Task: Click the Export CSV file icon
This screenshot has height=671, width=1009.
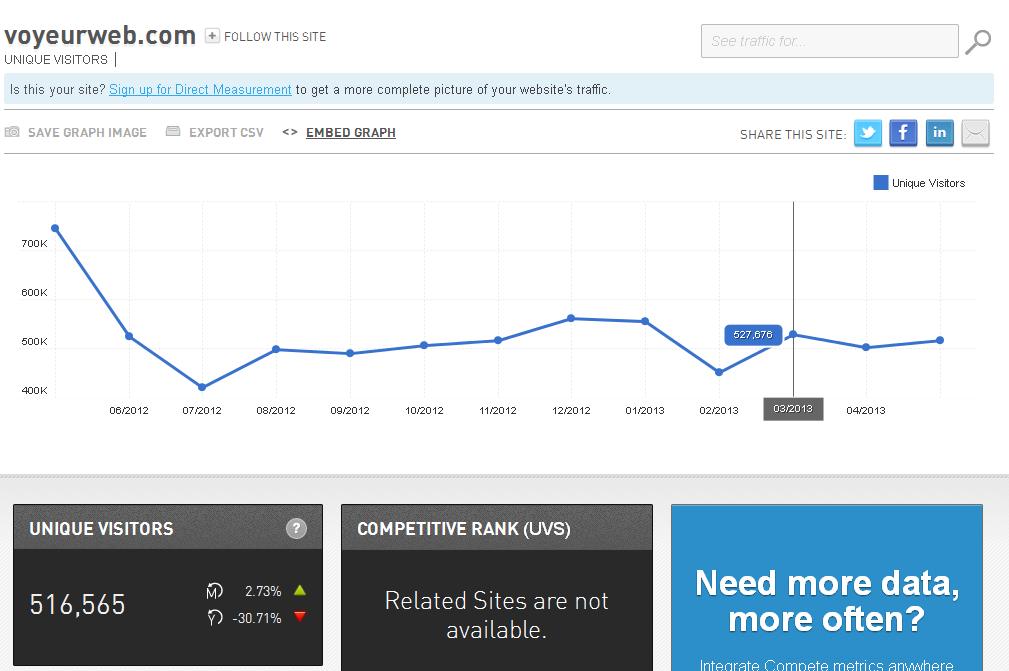Action: click(x=172, y=131)
